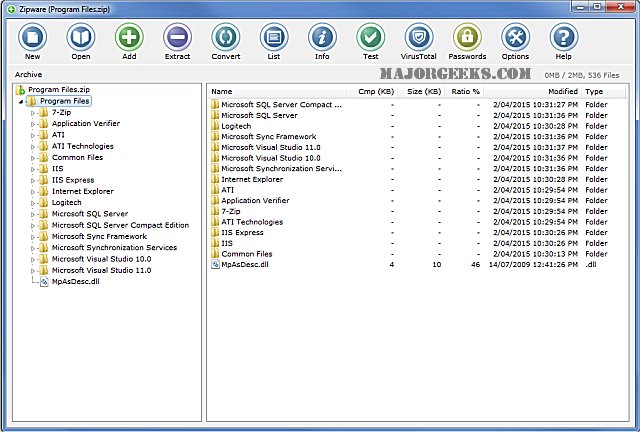Click the MpAsDesc.dll file icon in tree
The height and width of the screenshot is (432, 640).
44,281
